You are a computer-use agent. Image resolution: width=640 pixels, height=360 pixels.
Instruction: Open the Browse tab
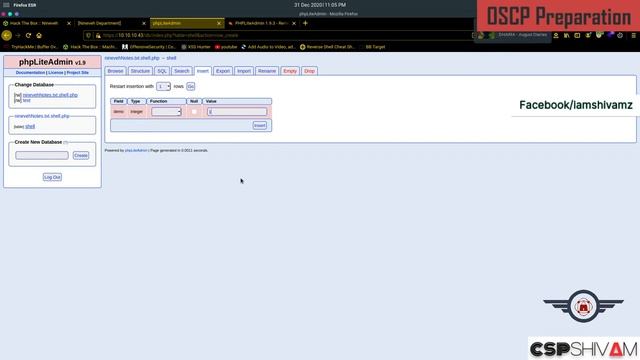pos(116,71)
